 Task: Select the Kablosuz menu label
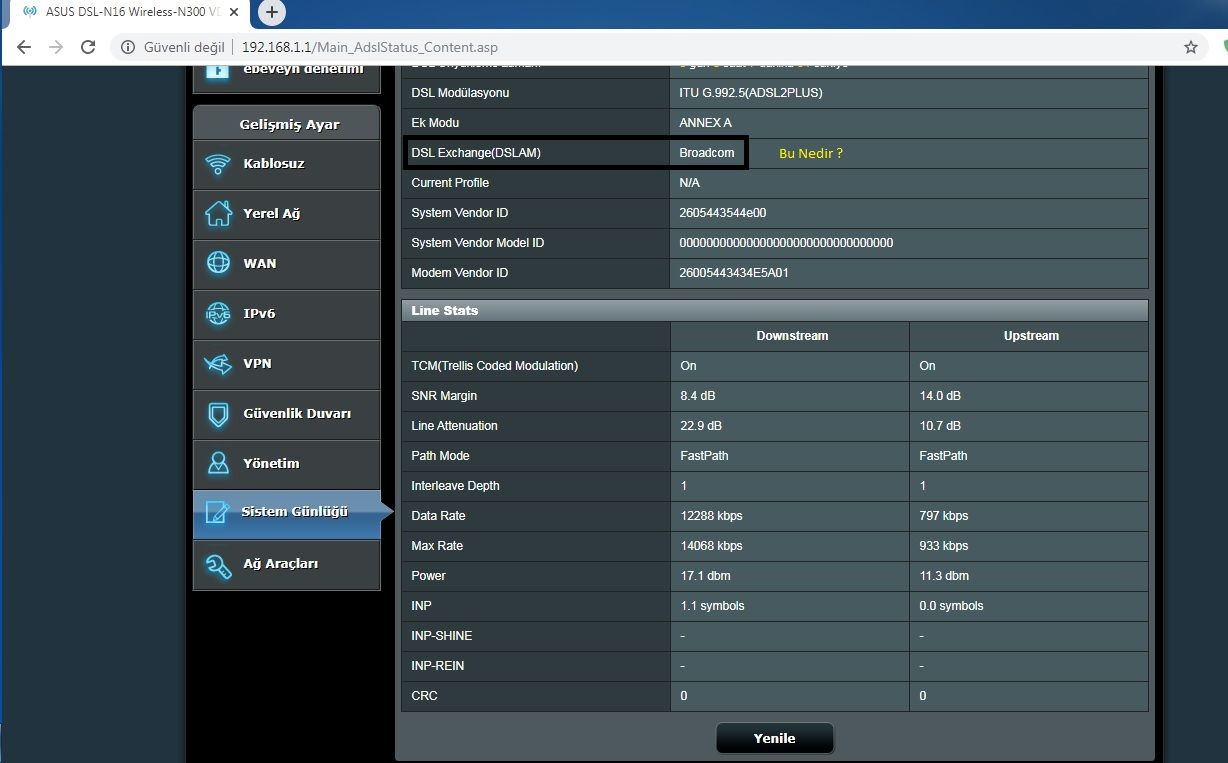tap(274, 163)
